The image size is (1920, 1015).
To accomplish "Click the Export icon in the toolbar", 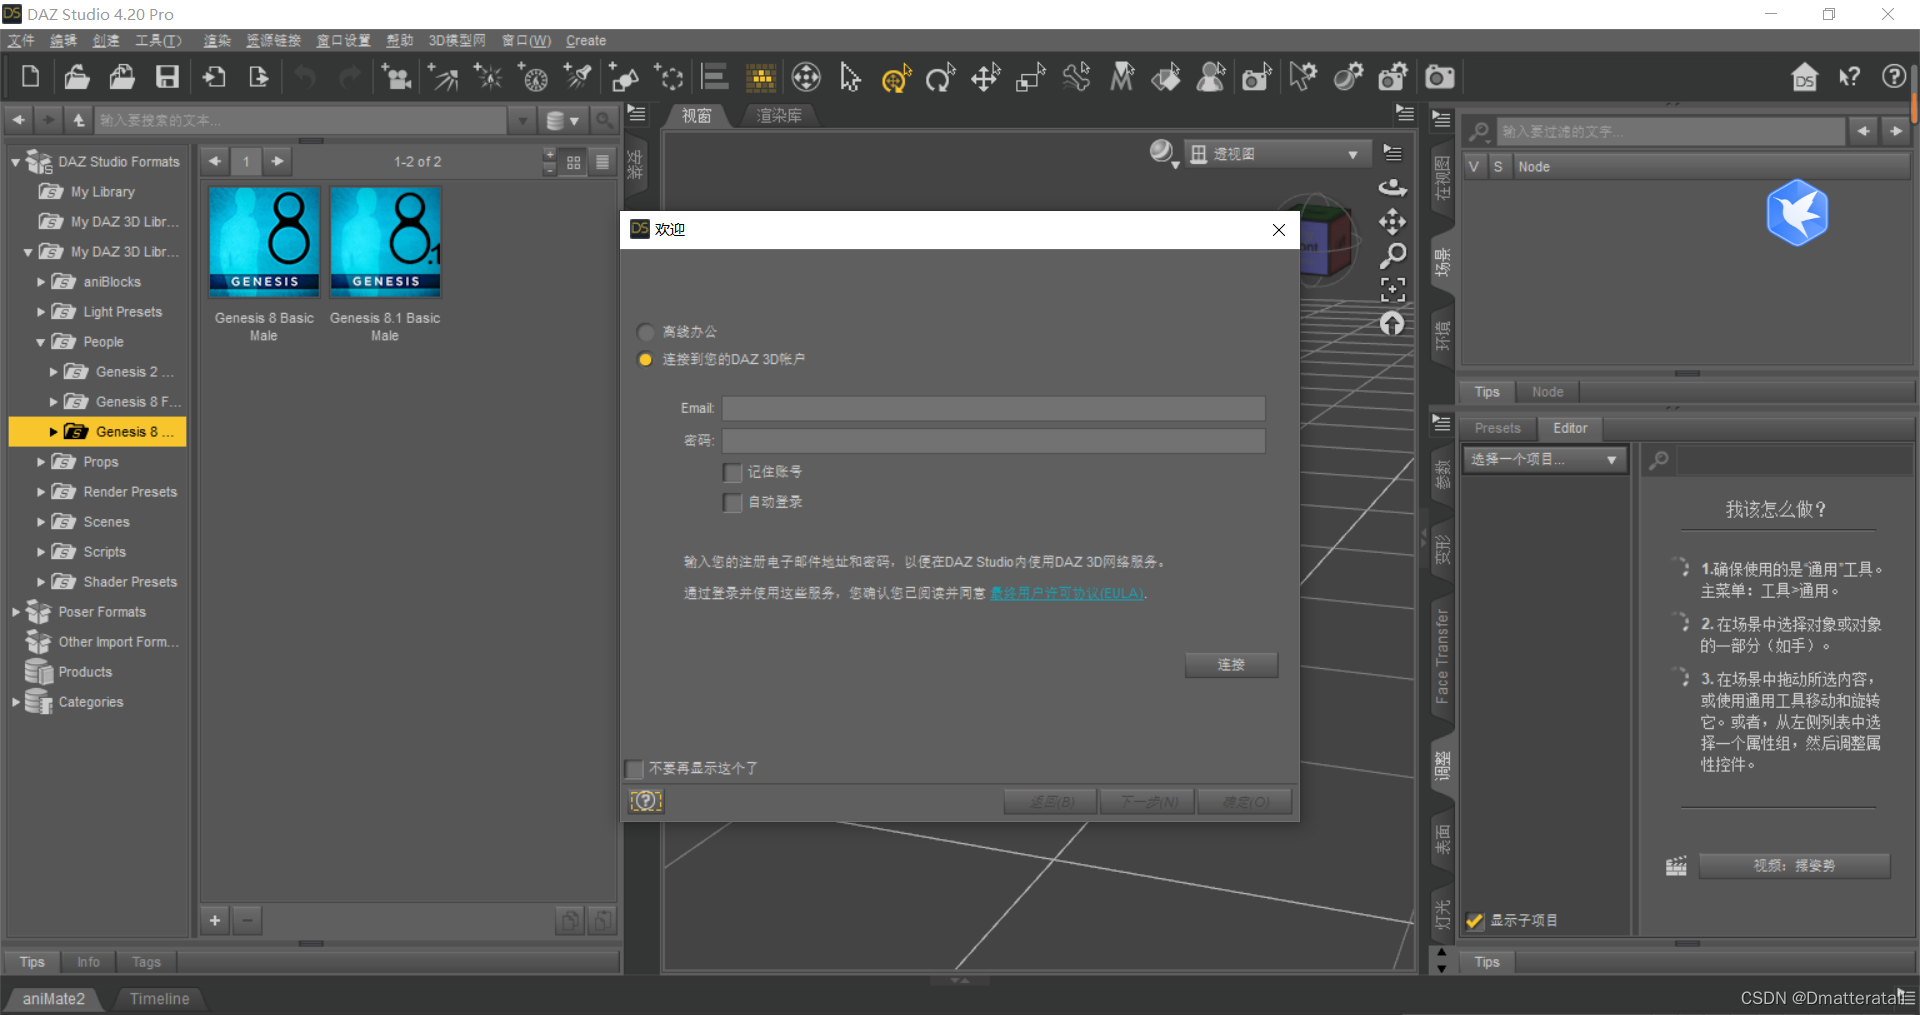I will 259,77.
